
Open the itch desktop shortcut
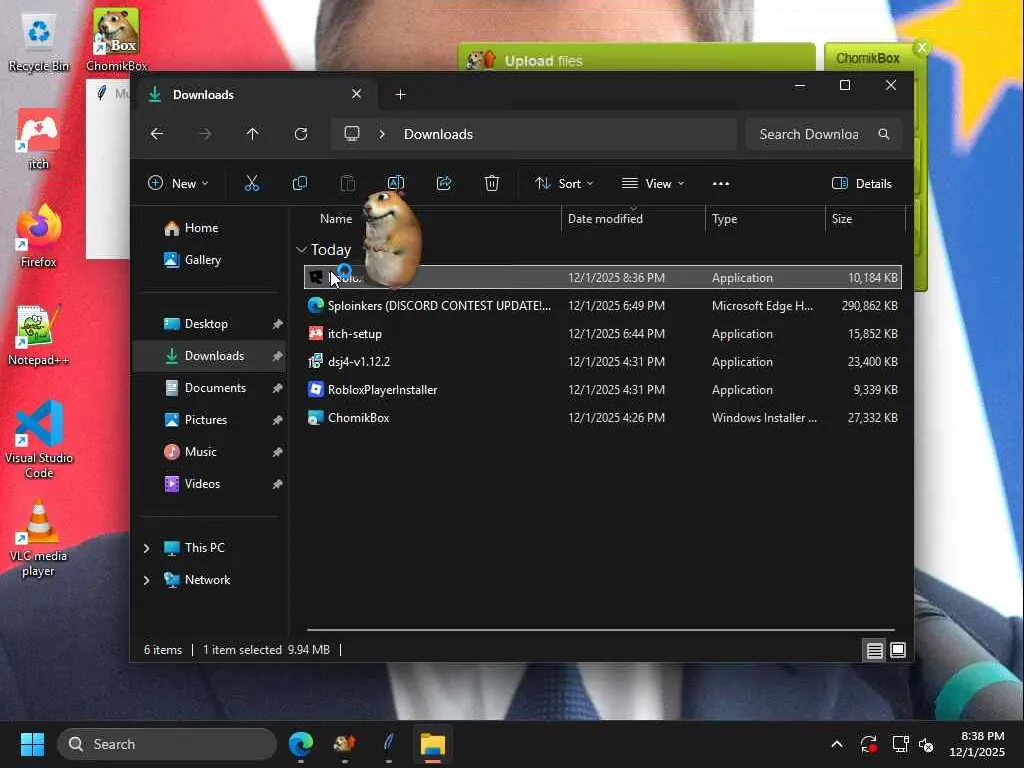tap(39, 140)
